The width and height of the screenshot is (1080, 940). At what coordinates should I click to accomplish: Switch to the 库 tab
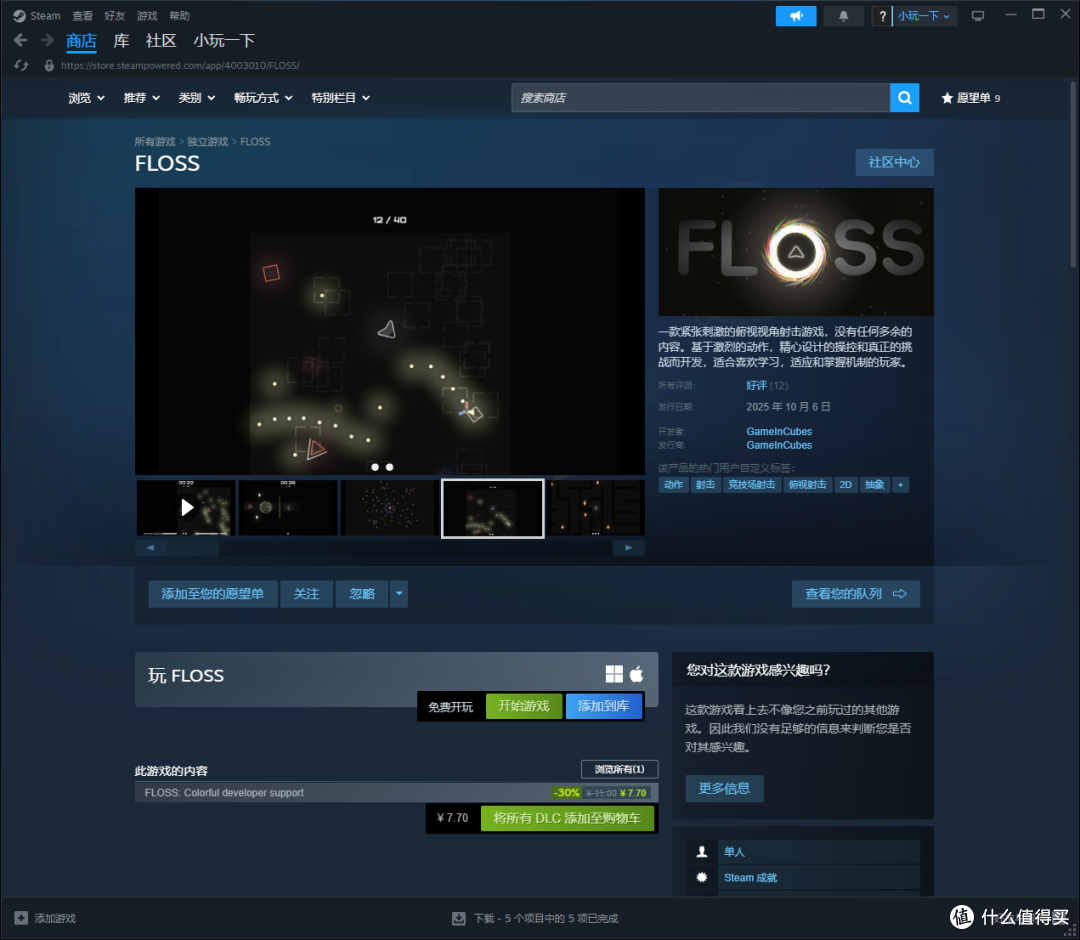click(x=121, y=41)
